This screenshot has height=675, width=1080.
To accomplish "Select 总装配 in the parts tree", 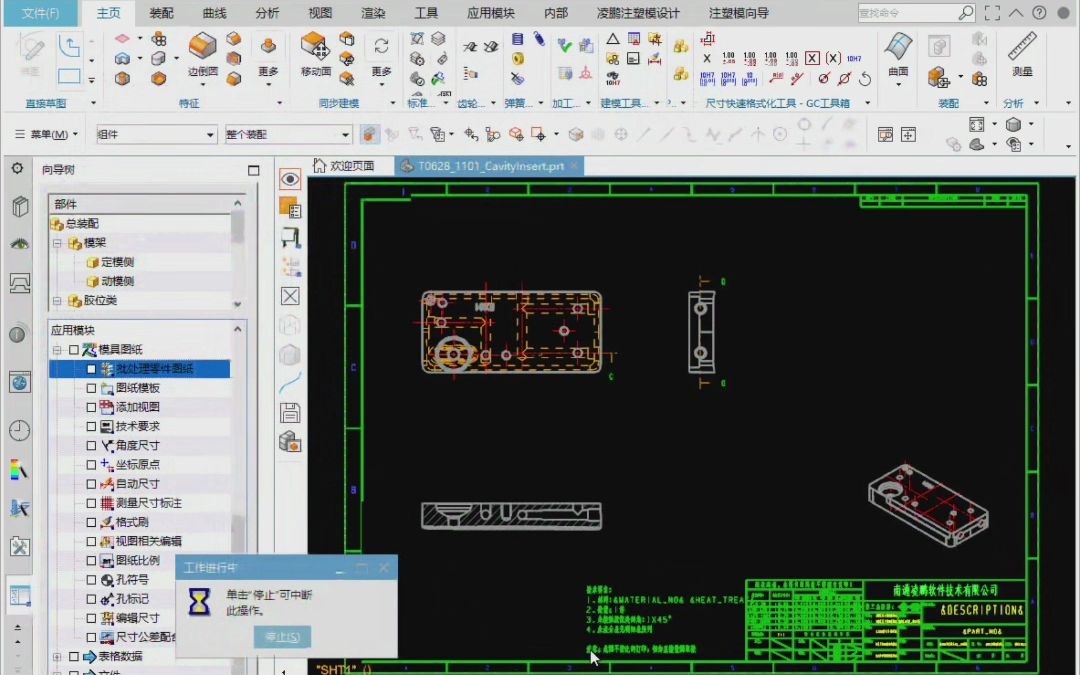I will click(x=82, y=224).
